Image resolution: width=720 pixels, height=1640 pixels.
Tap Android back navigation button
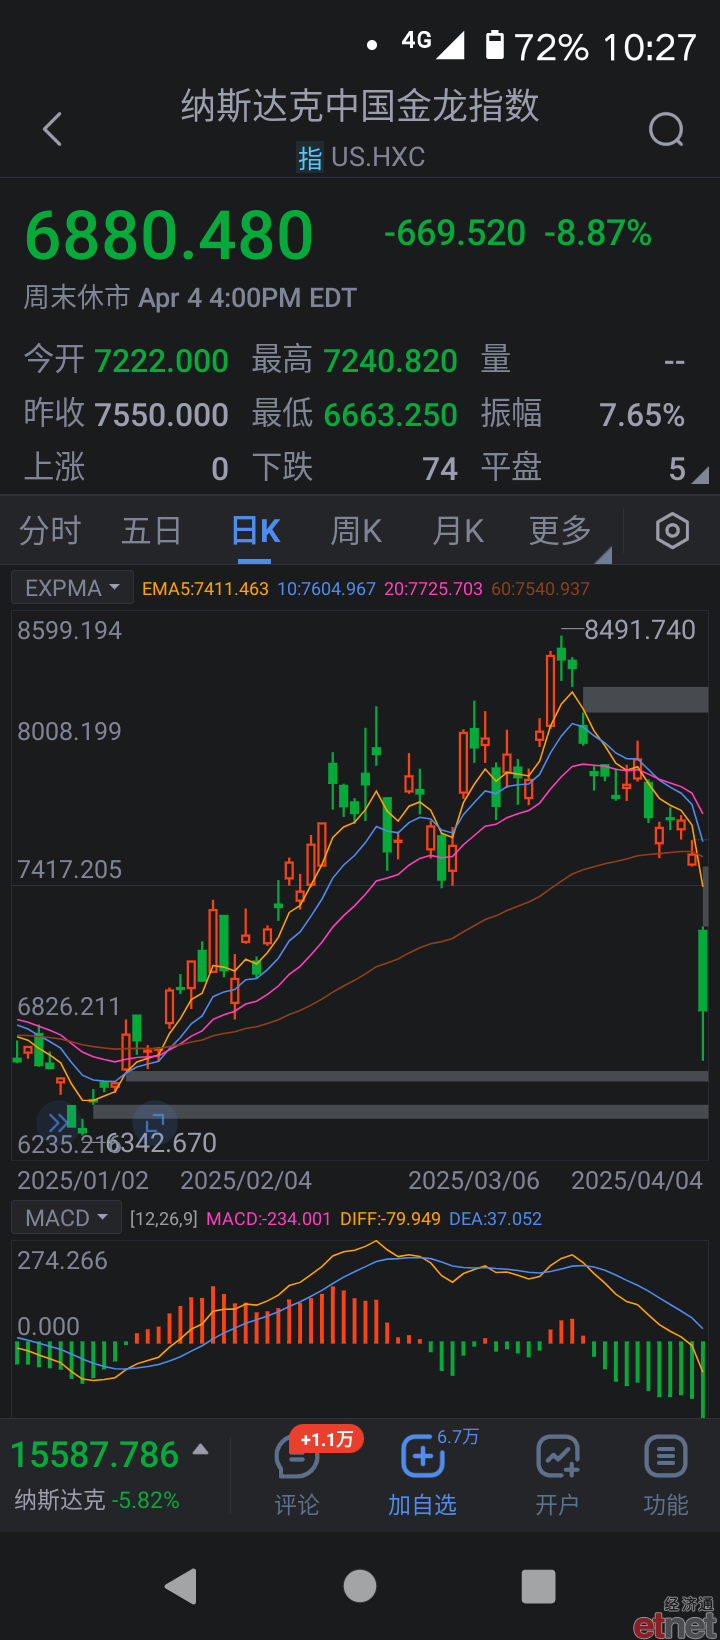point(181,1586)
